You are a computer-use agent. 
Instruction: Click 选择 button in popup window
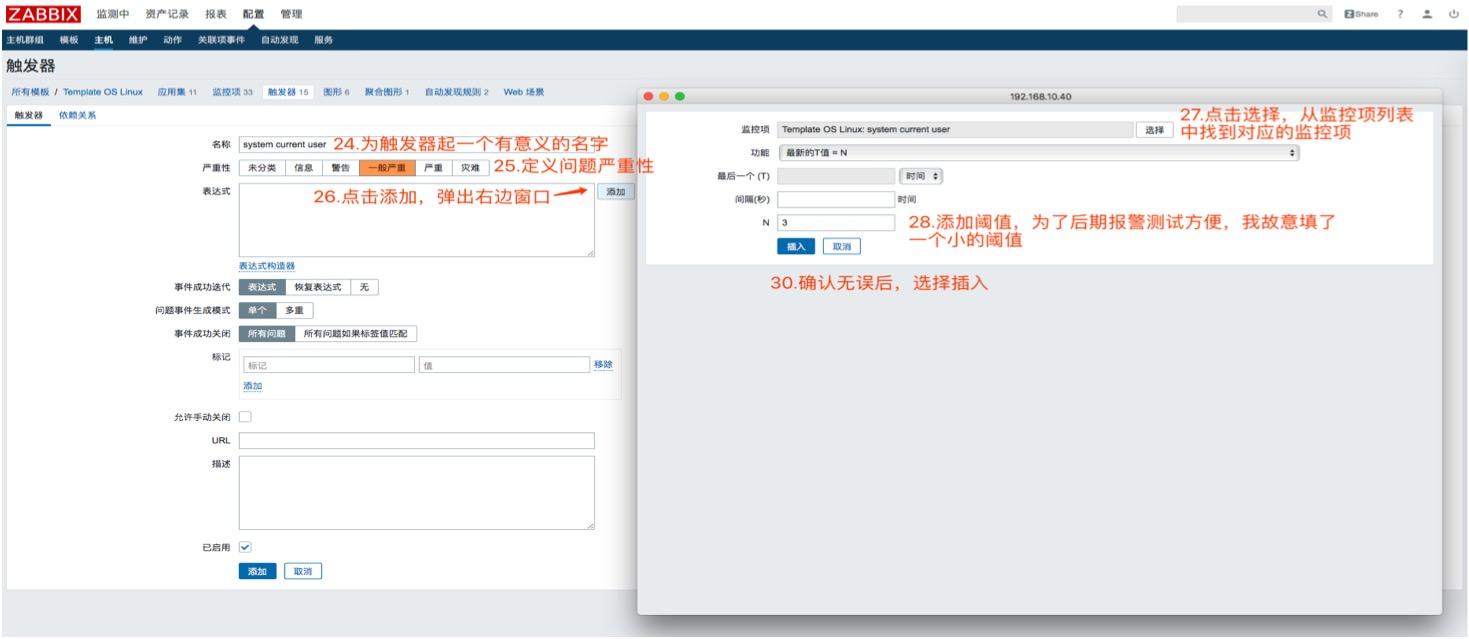1155,130
